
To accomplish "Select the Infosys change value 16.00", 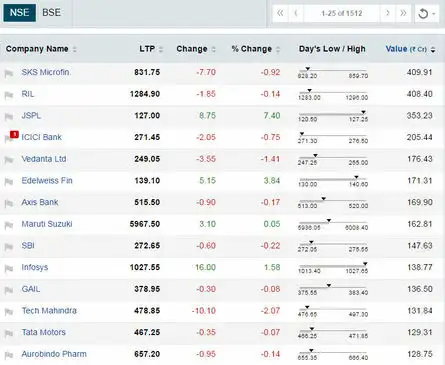I will point(205,267).
